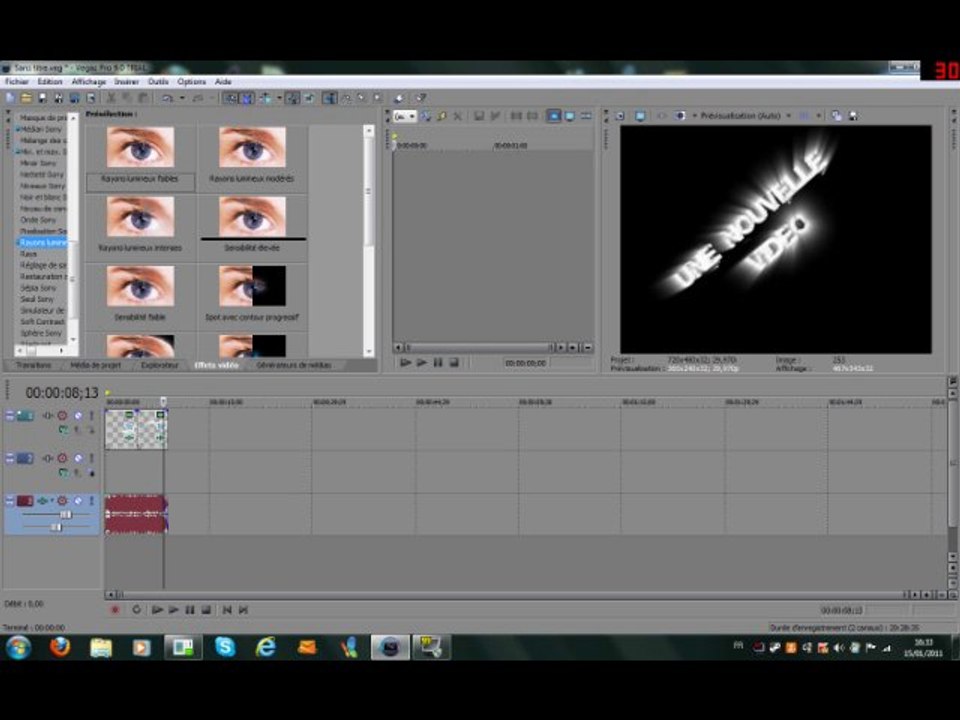Open a project with the folder icon
The image size is (960, 720).
pyautogui.click(x=26, y=98)
